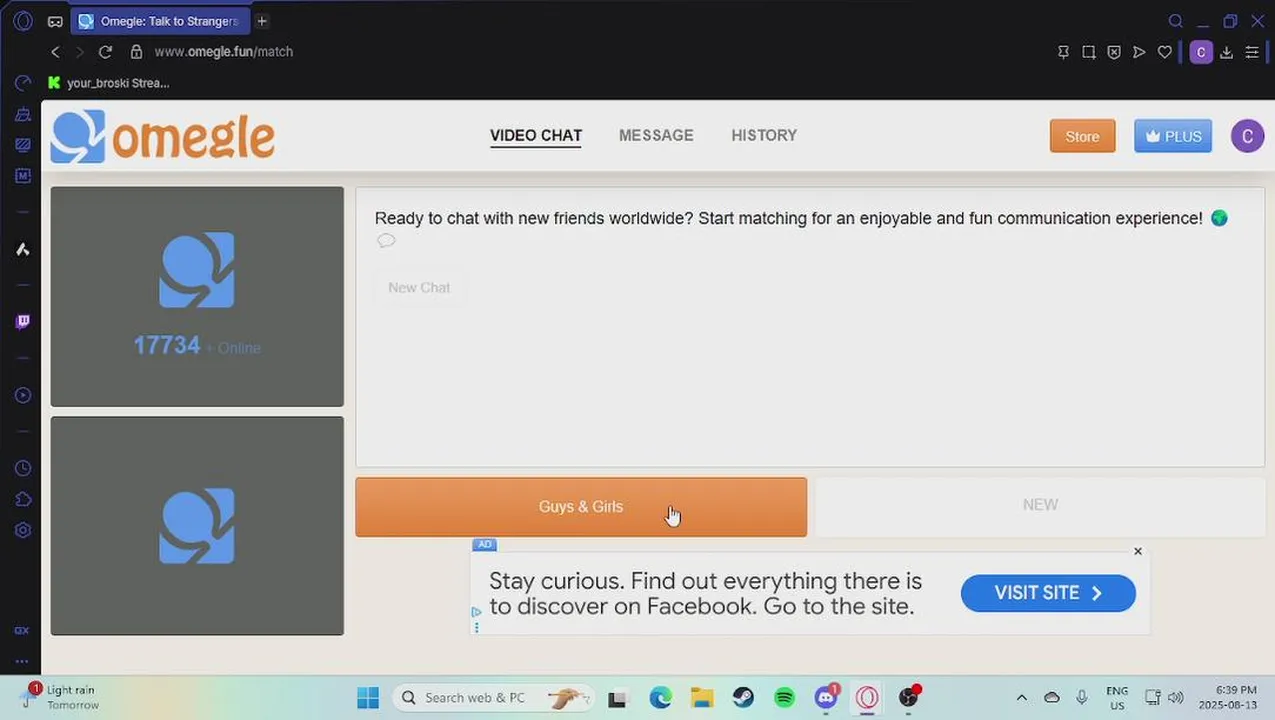Expand the system tray hidden icons chevron

point(1021,697)
